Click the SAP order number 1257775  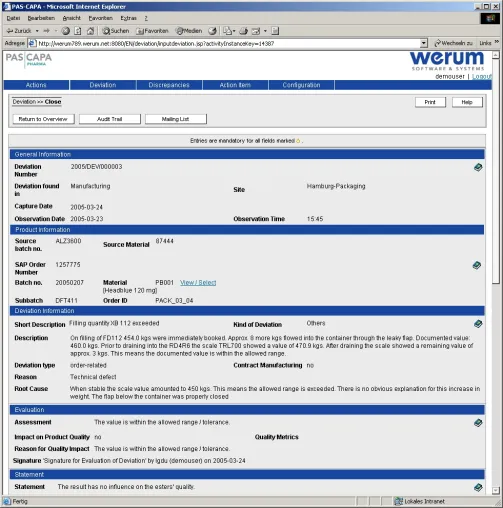tap(68, 264)
